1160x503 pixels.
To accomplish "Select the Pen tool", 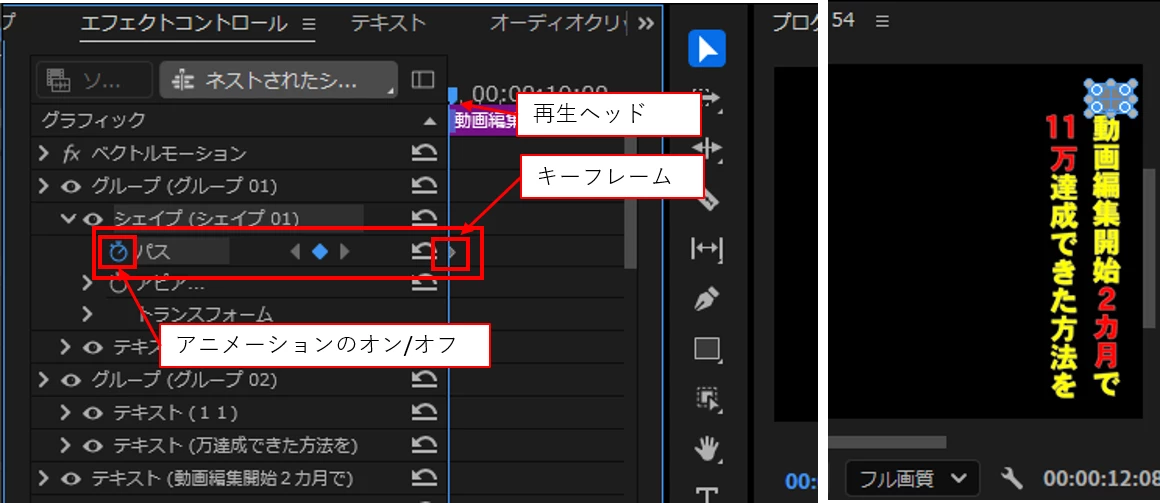I will point(707,300).
